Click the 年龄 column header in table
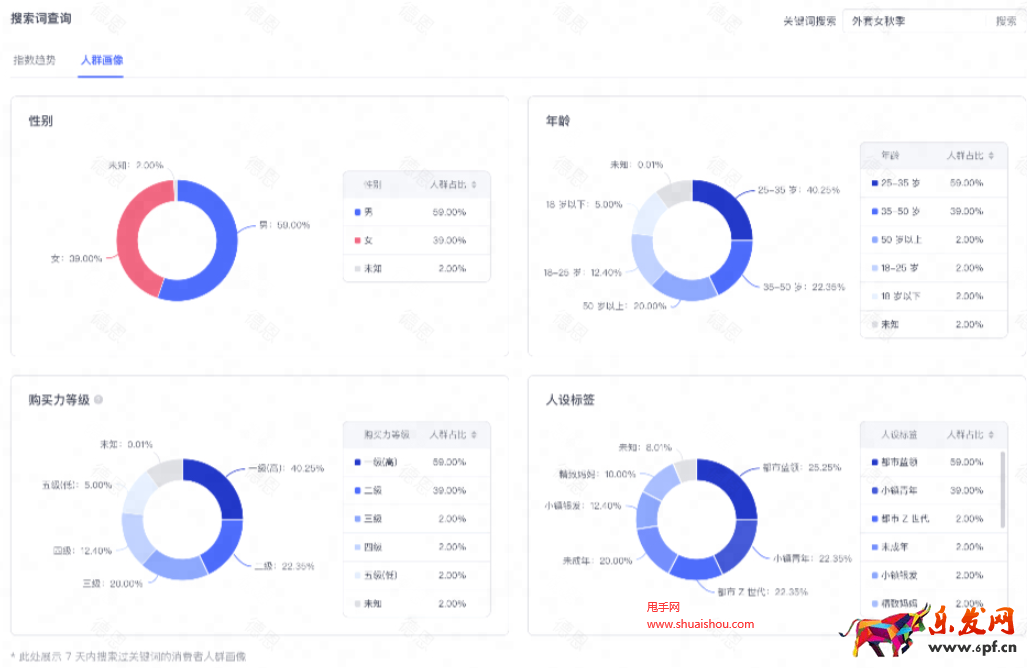Image resolution: width=1027 pixels, height=668 pixels. pos(890,155)
